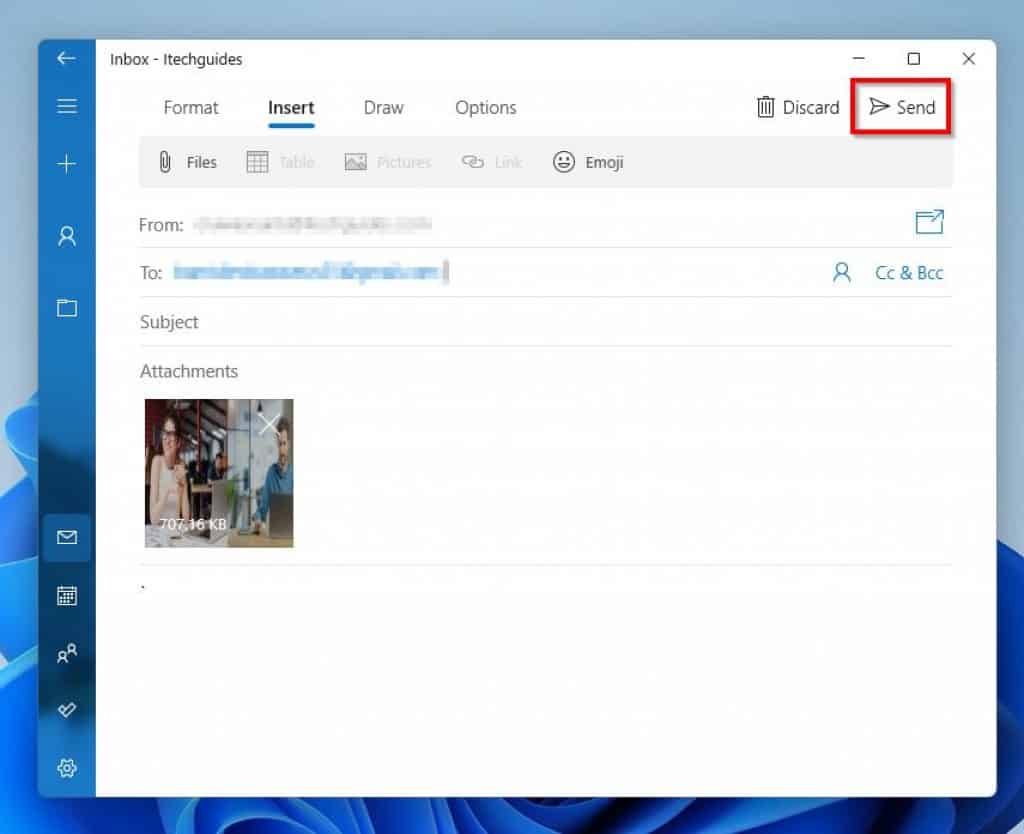This screenshot has width=1024, height=834.
Task: Open People from the sidebar contacts icon
Action: coord(67,653)
